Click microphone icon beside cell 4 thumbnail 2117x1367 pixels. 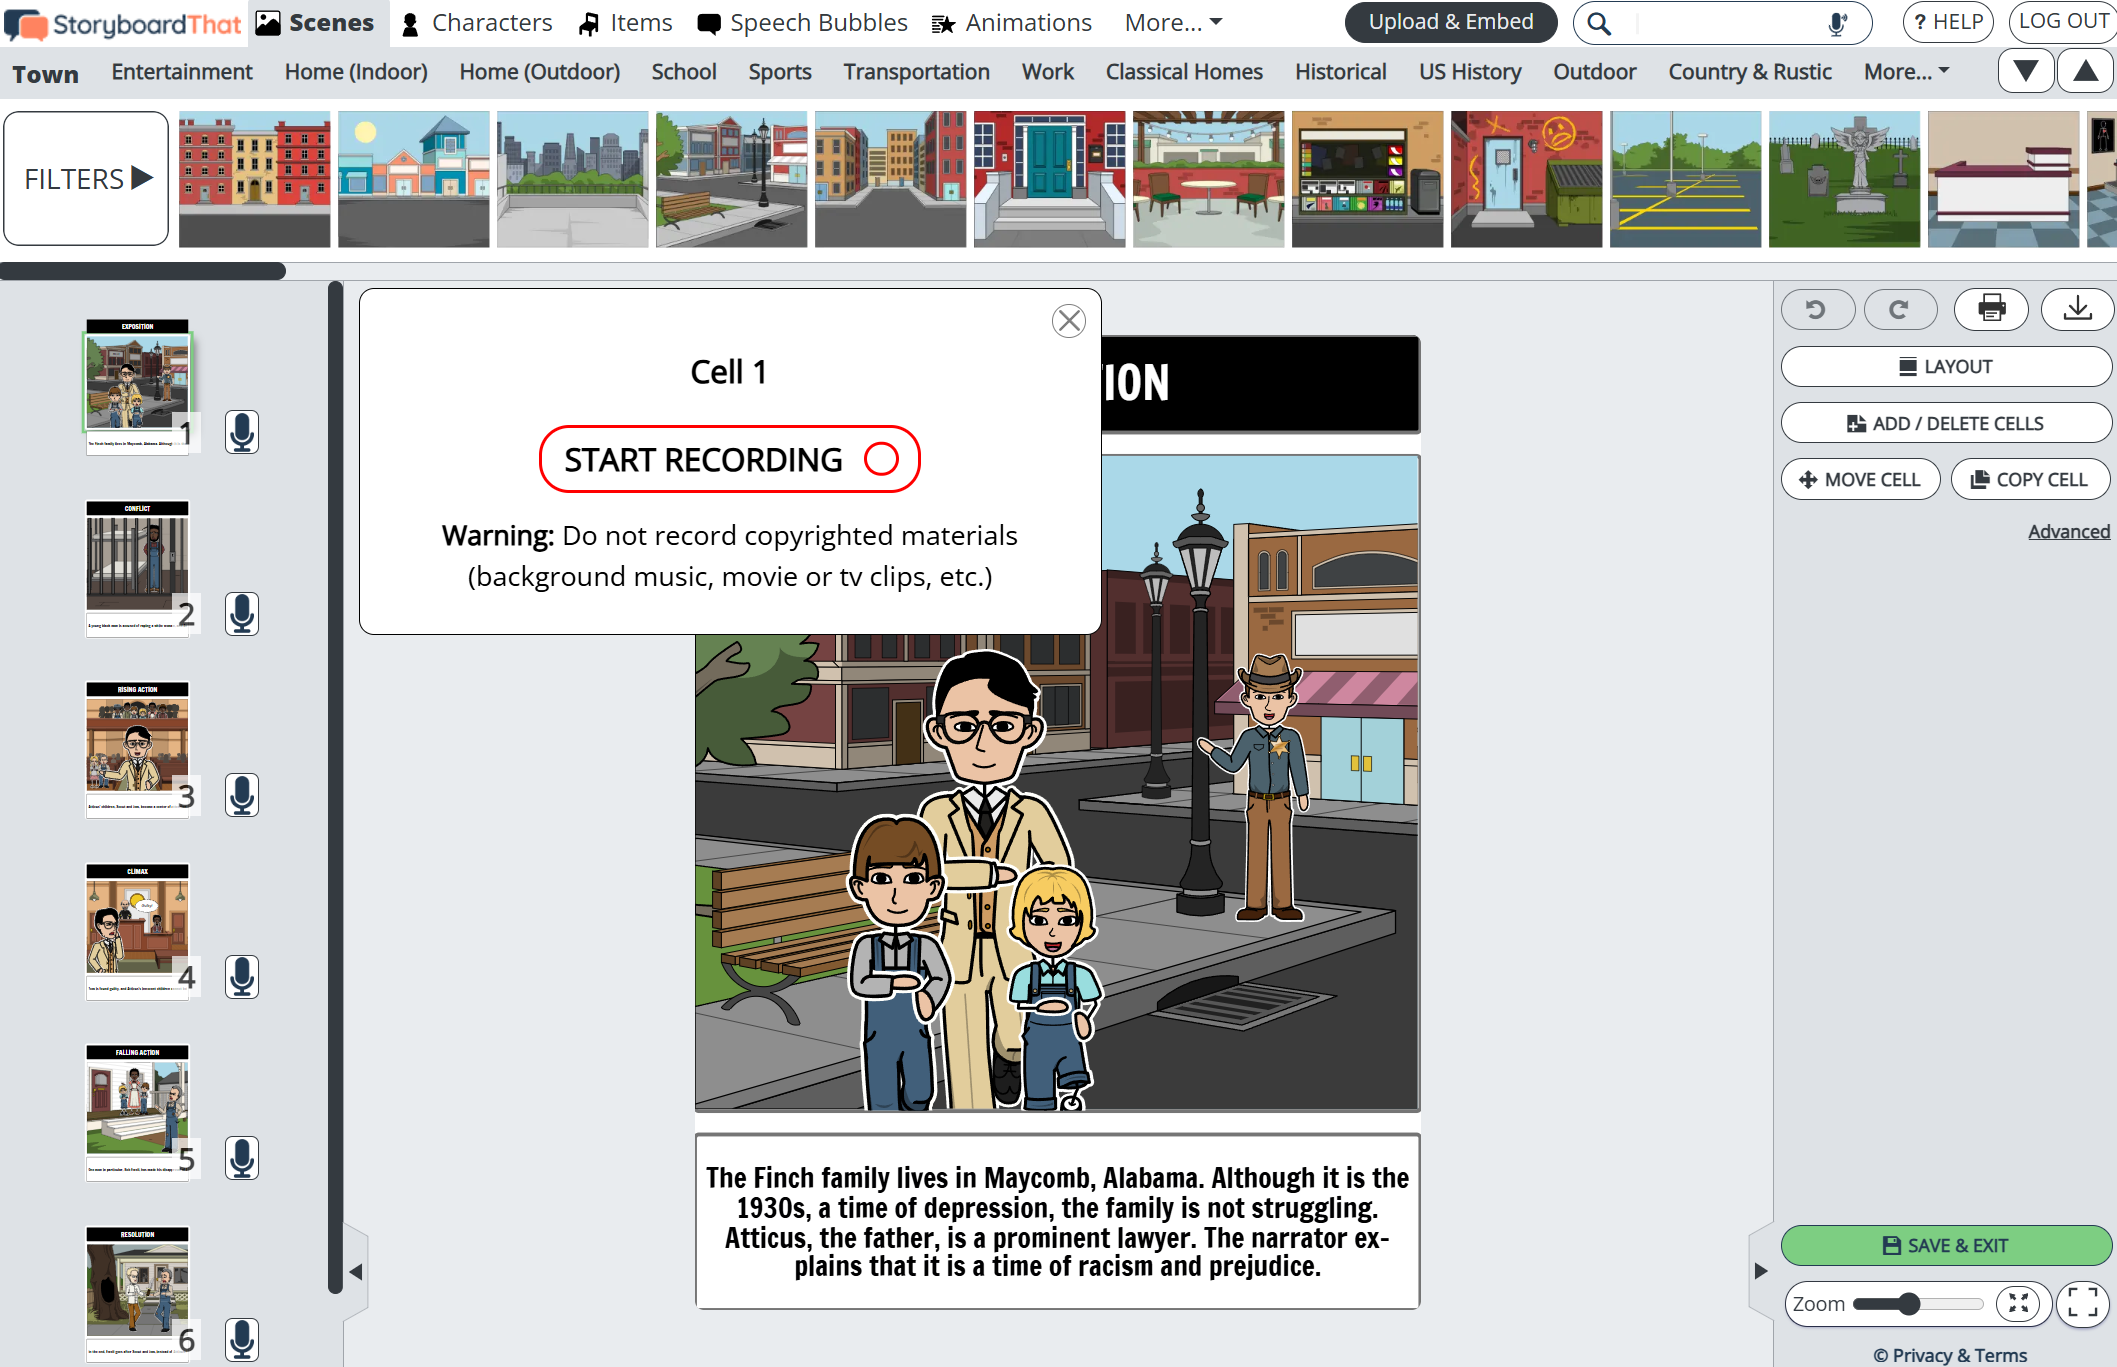tap(241, 977)
